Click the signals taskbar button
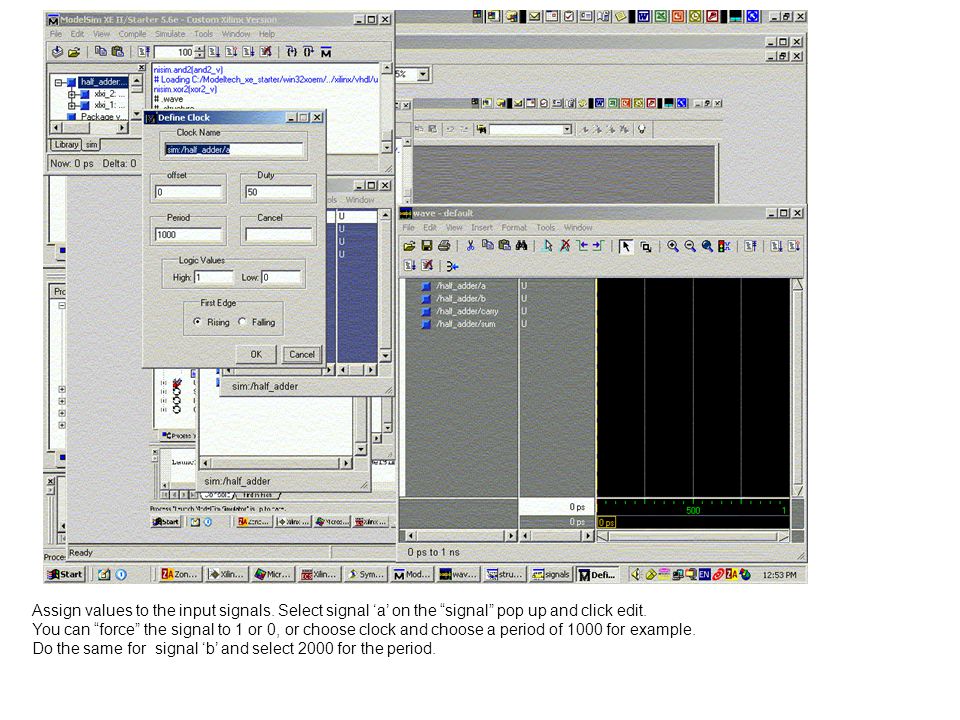Image resolution: width=960 pixels, height=720 pixels. pos(551,574)
